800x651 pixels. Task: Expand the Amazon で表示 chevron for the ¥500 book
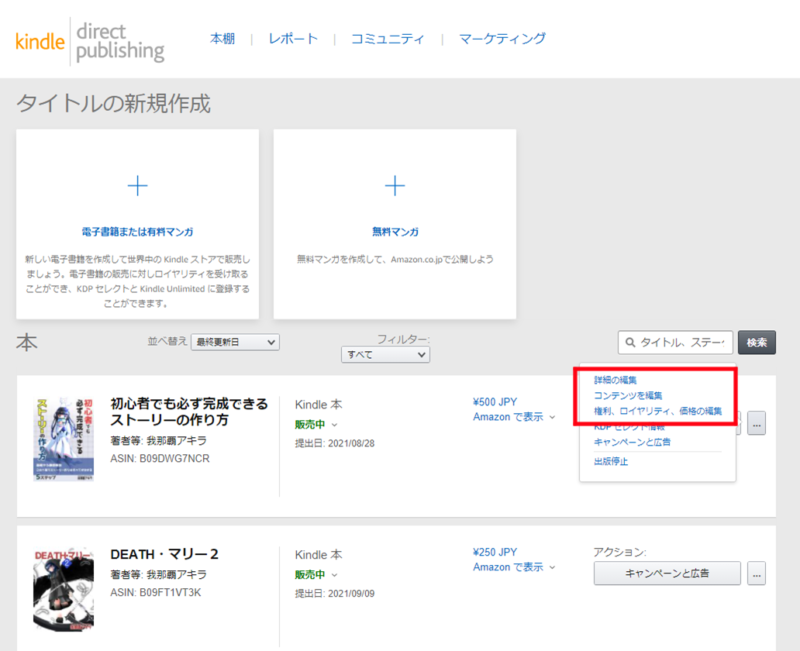click(552, 417)
